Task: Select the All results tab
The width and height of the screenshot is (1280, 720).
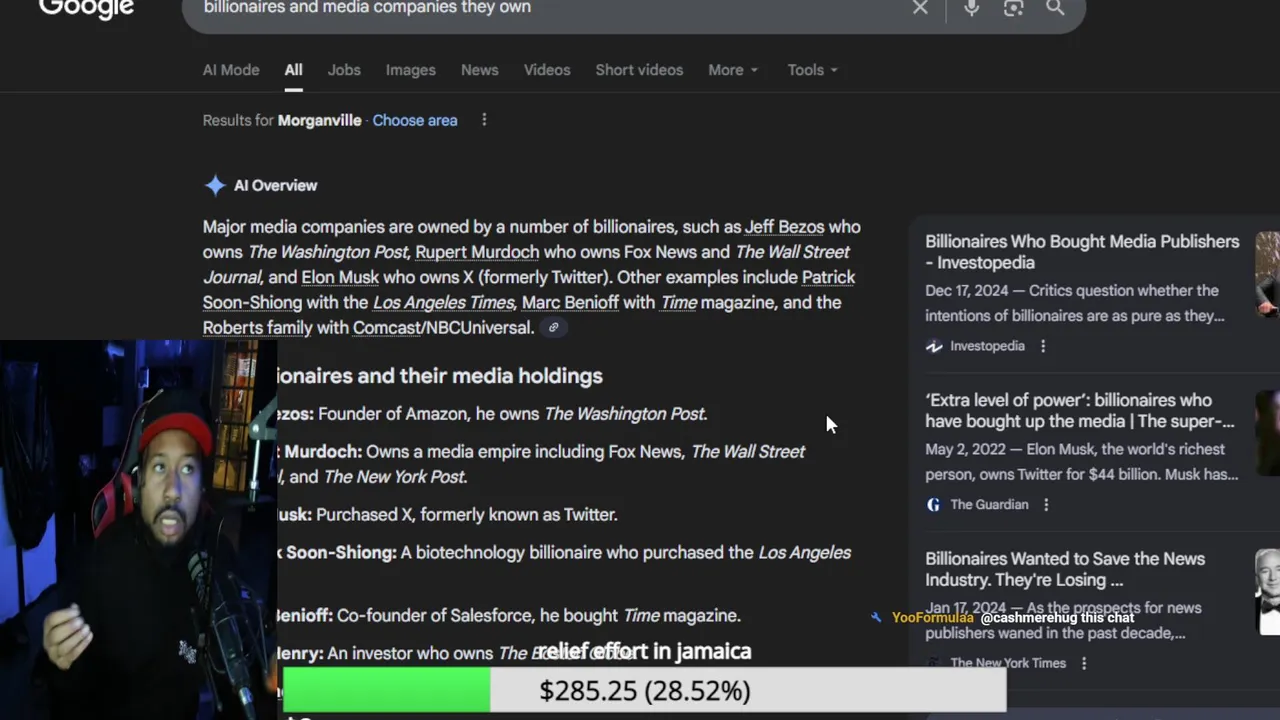Action: click(293, 70)
